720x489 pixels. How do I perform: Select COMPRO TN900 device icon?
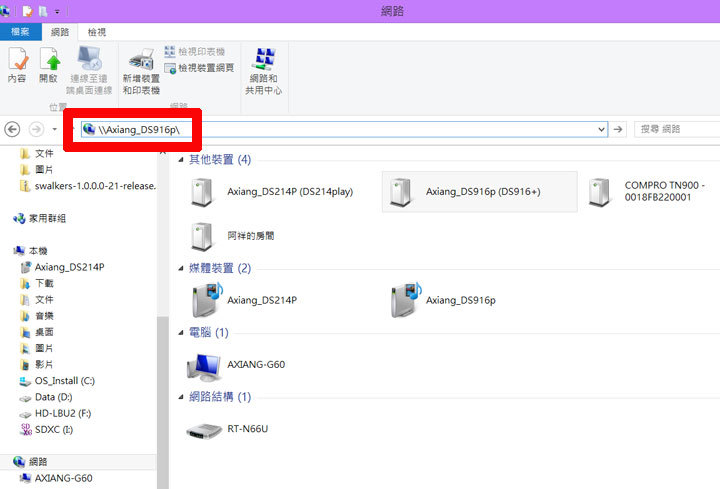tap(599, 192)
